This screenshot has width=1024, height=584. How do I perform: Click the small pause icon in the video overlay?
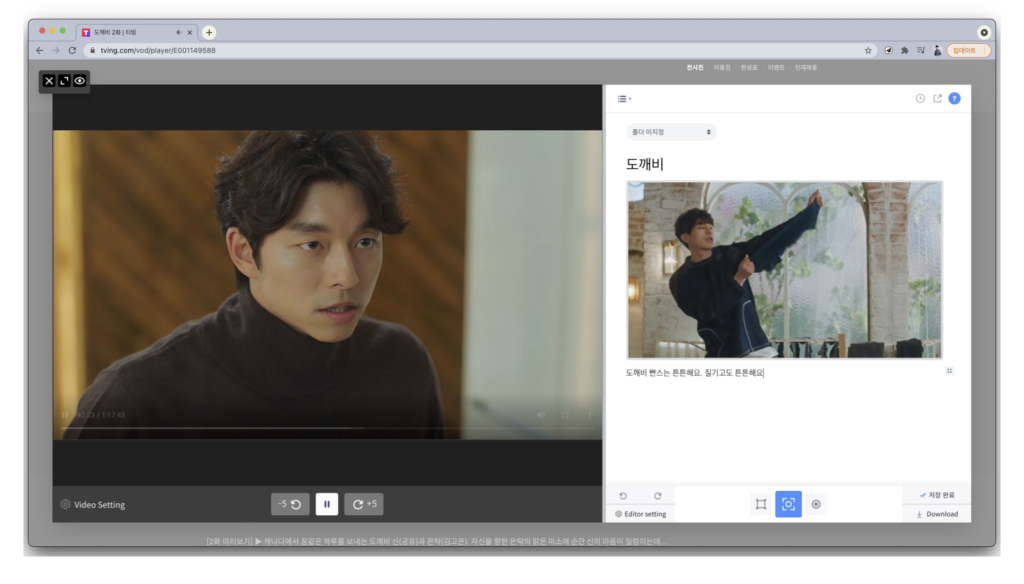pyautogui.click(x=65, y=415)
